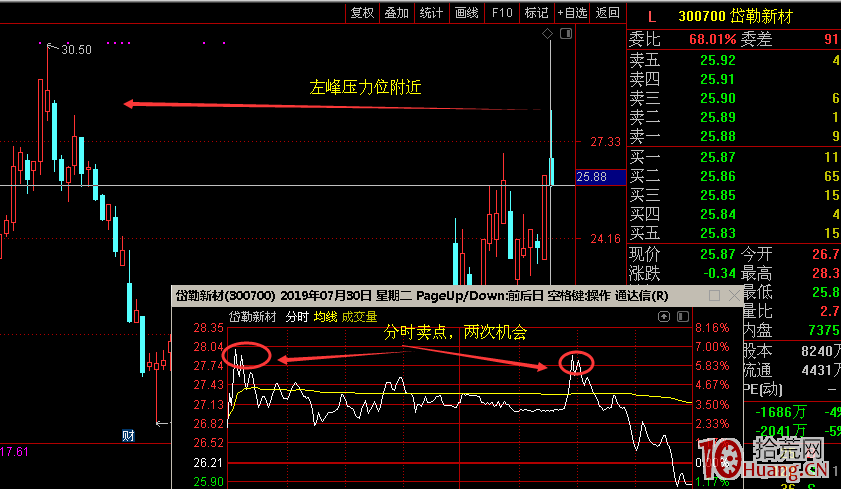Image resolution: width=841 pixels, height=489 pixels.
Task: Select the 卖五 25.92 order row
Action: 734,60
